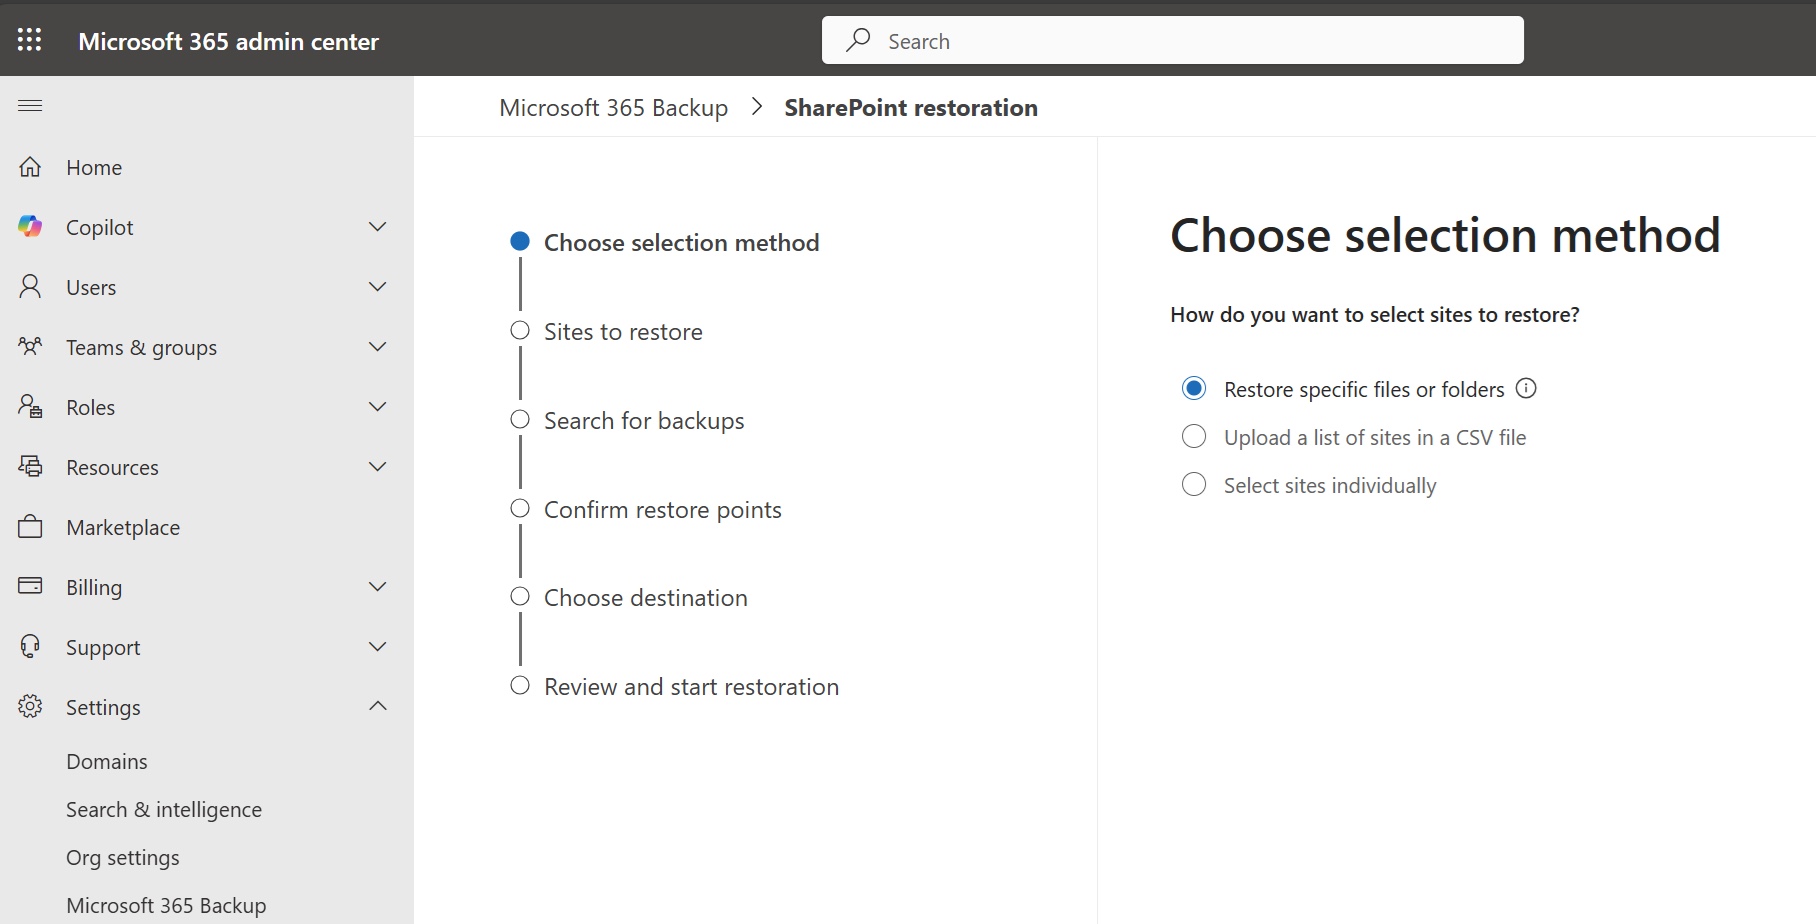Jump to the Choose destination wizard step

(645, 598)
